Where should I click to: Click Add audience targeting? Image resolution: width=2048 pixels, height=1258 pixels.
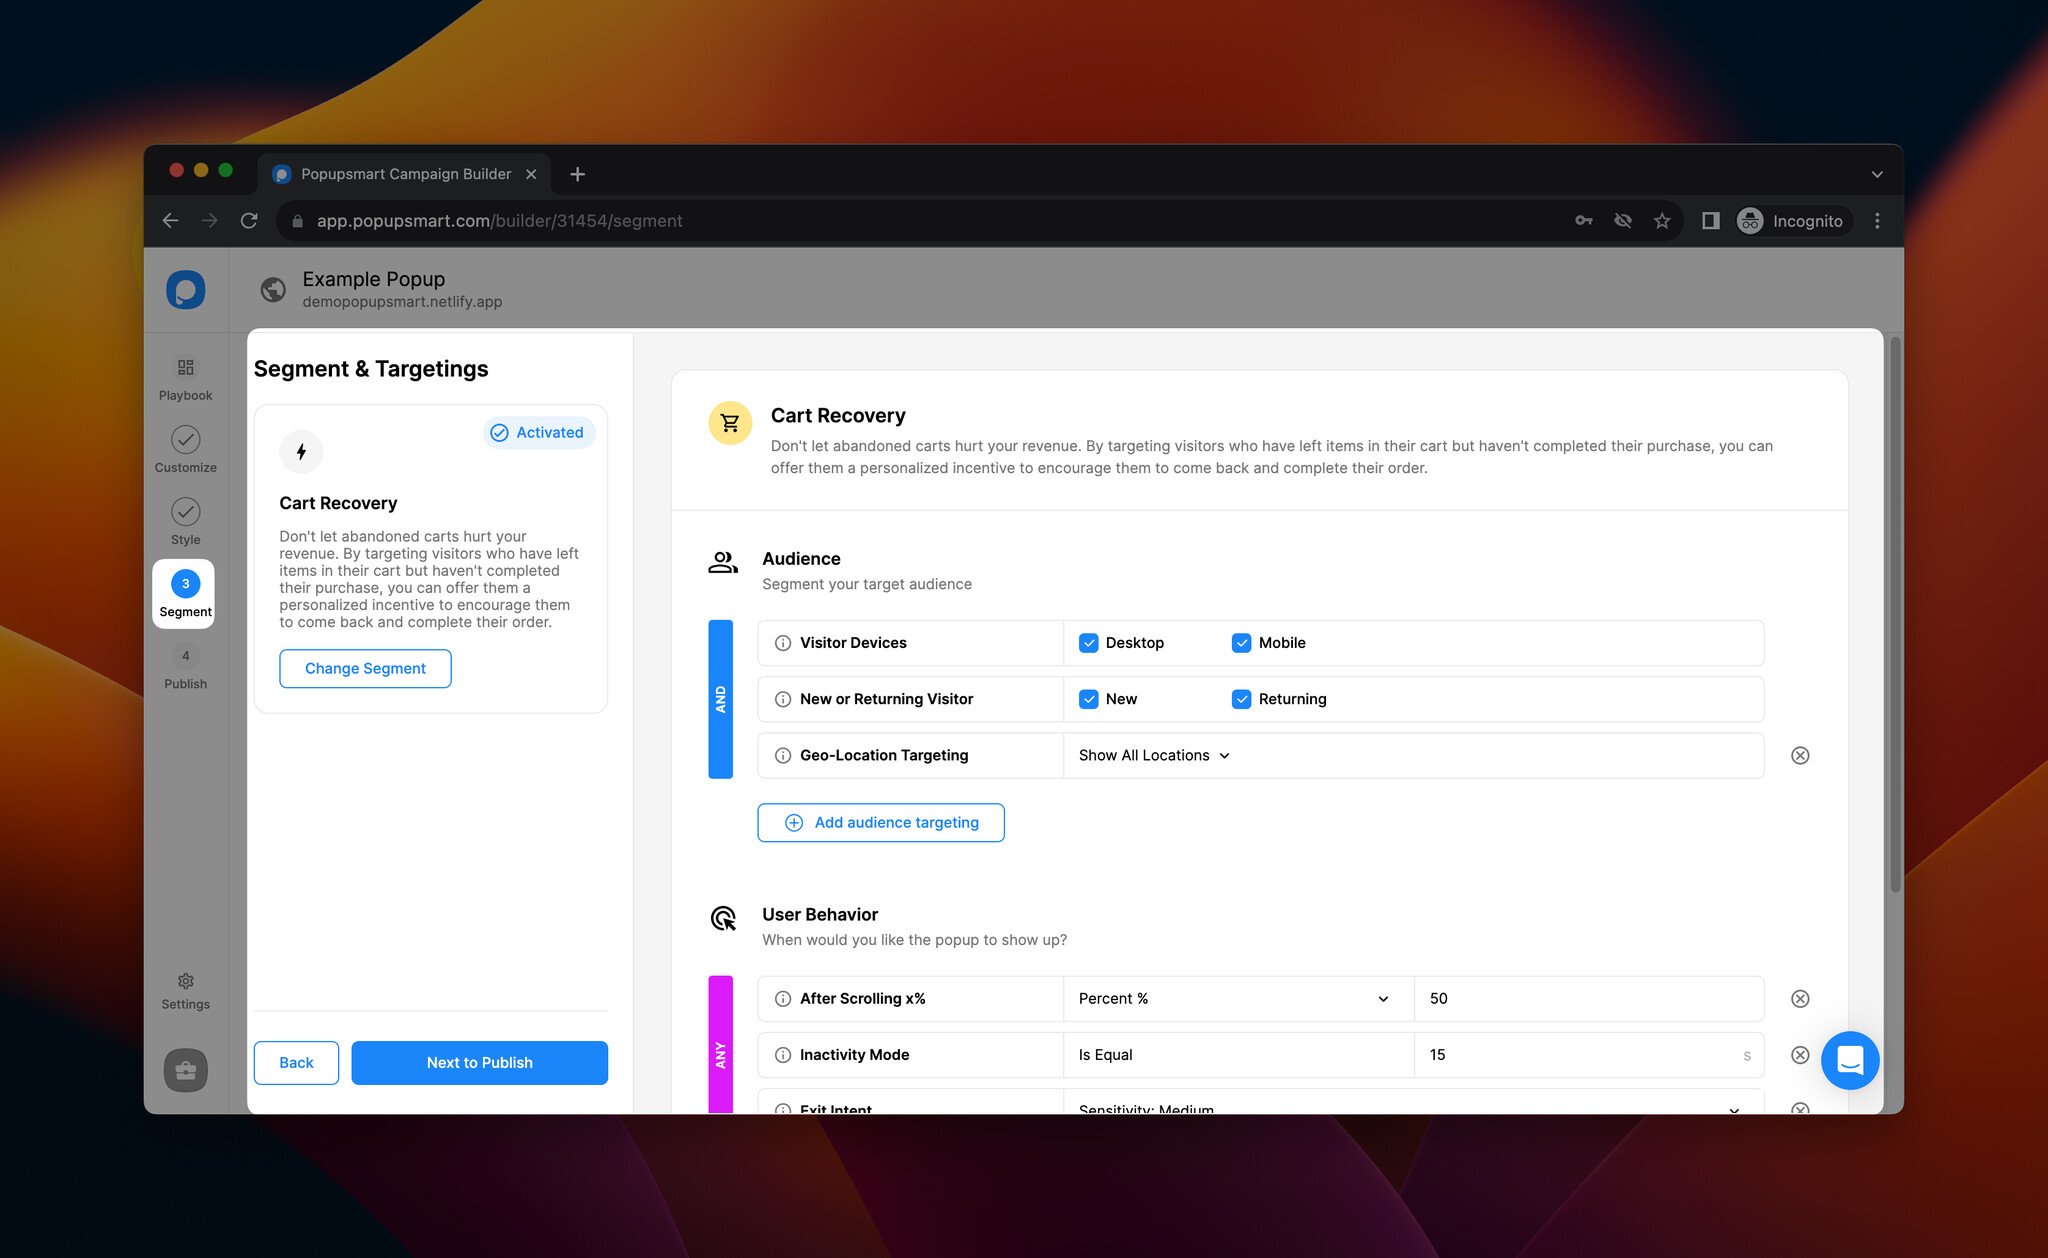tap(880, 823)
